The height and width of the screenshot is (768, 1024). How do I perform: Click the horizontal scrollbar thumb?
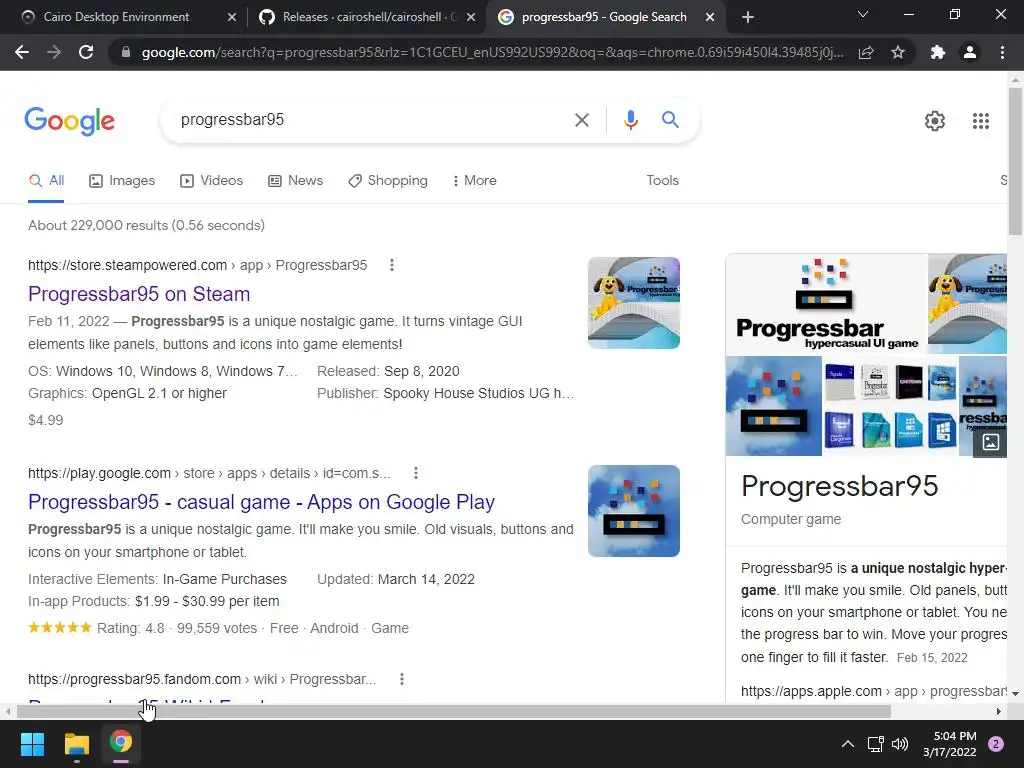coord(453,711)
